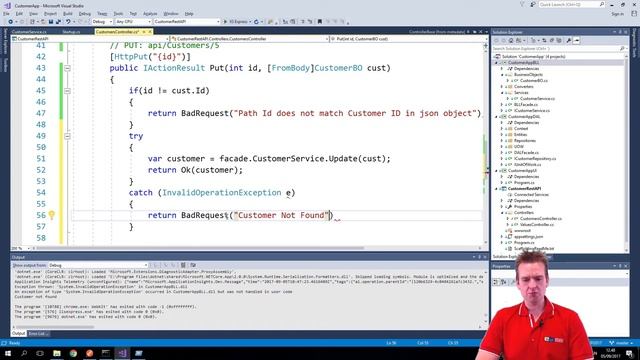Start debugging with IIS Express button

(236, 22)
